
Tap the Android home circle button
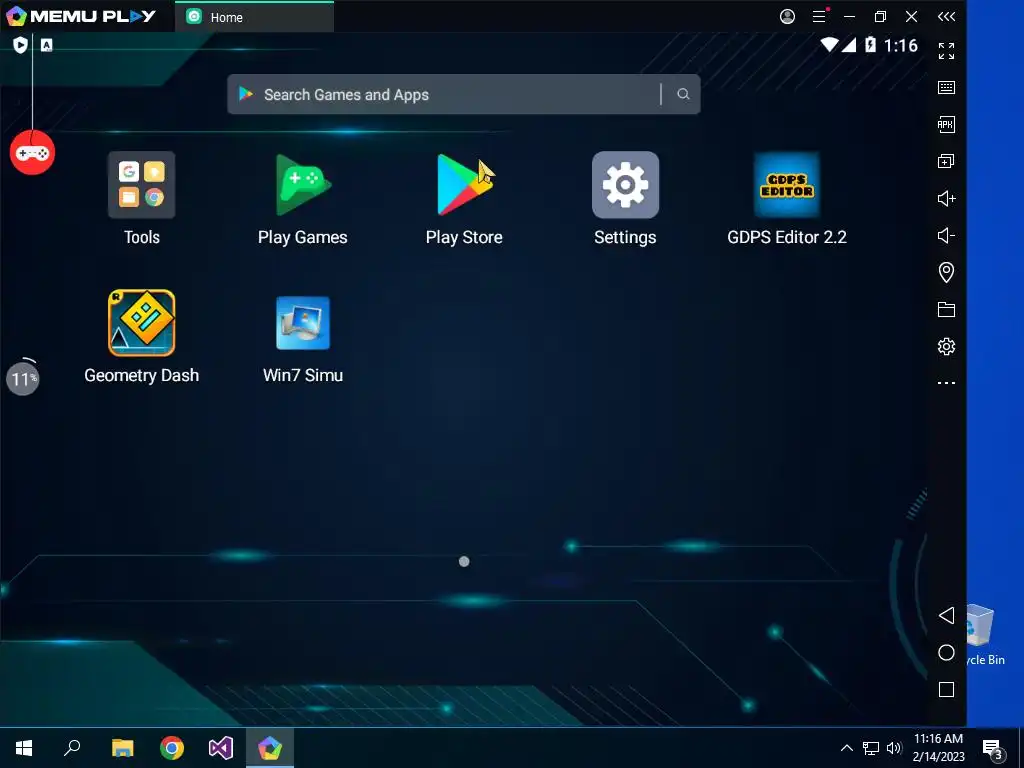pyautogui.click(x=946, y=652)
